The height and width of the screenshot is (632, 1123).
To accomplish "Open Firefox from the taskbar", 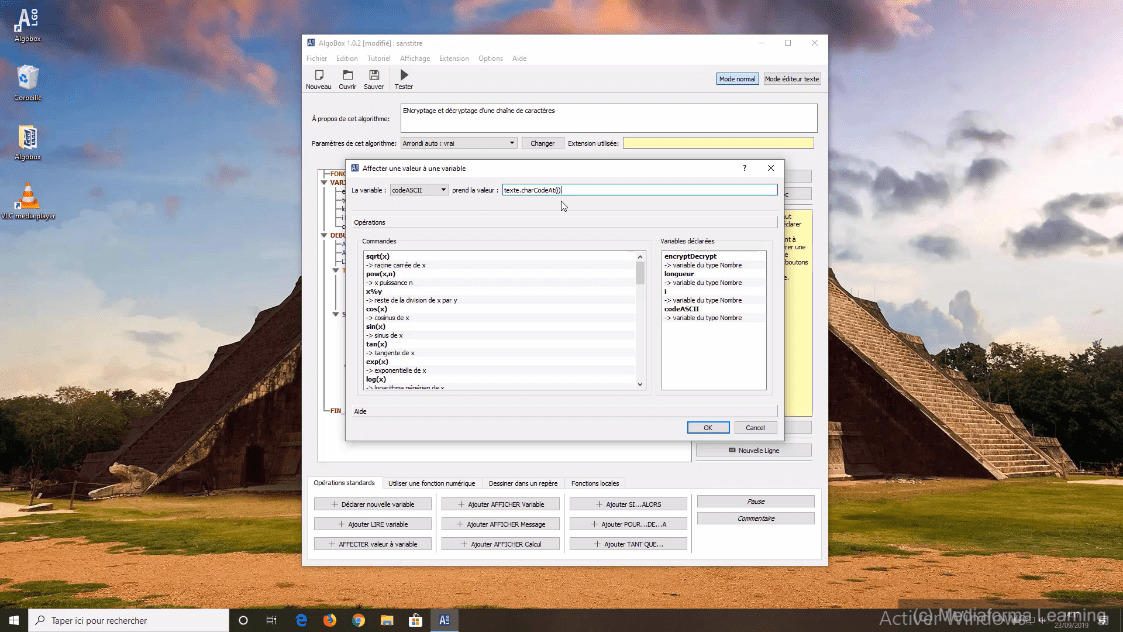I will (x=330, y=620).
